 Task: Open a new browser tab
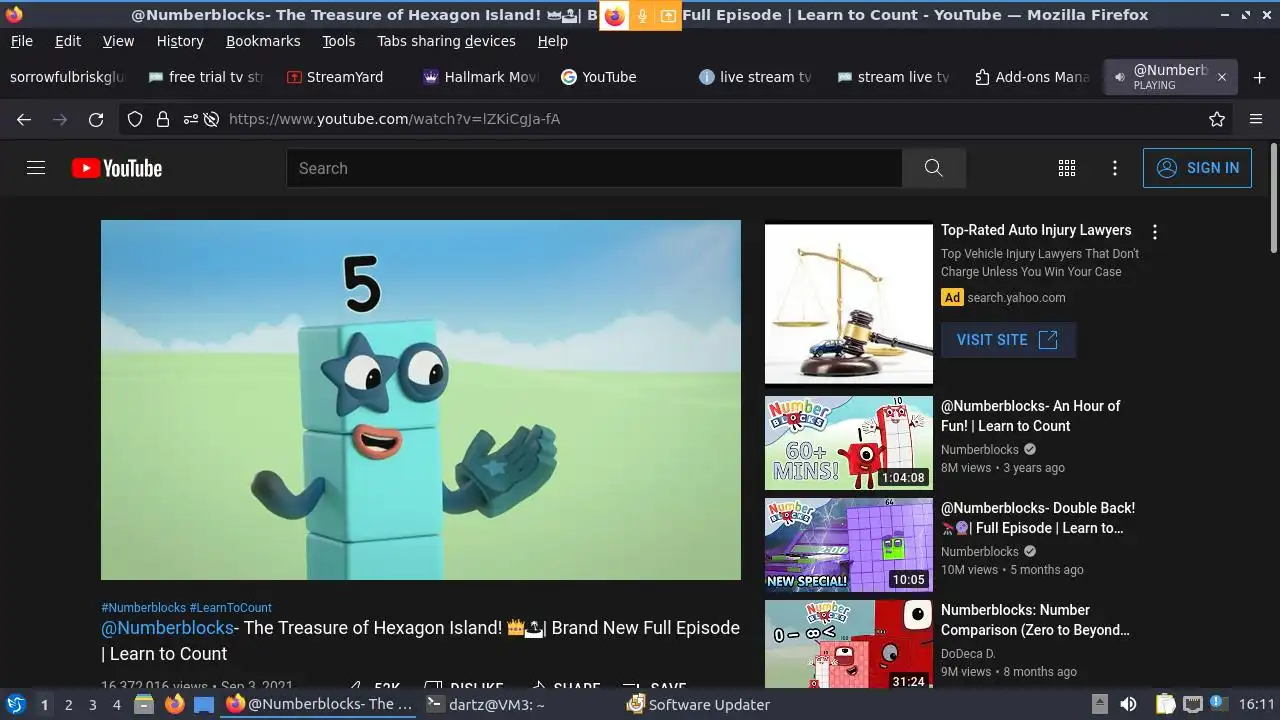tap(1259, 77)
